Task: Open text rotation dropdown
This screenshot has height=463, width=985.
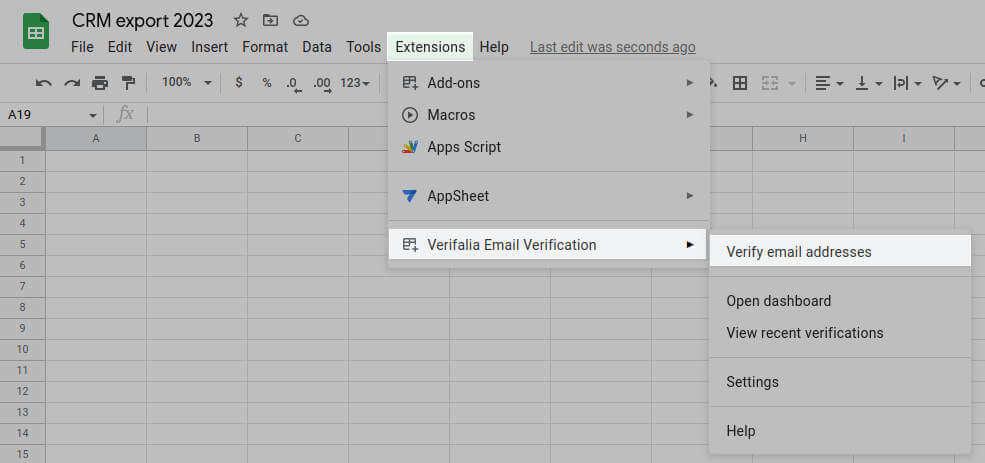Action: [947, 83]
